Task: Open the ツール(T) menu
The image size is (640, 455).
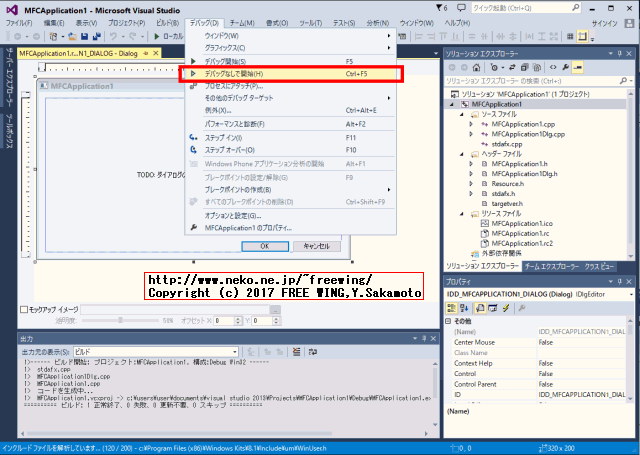Action: 311,23
